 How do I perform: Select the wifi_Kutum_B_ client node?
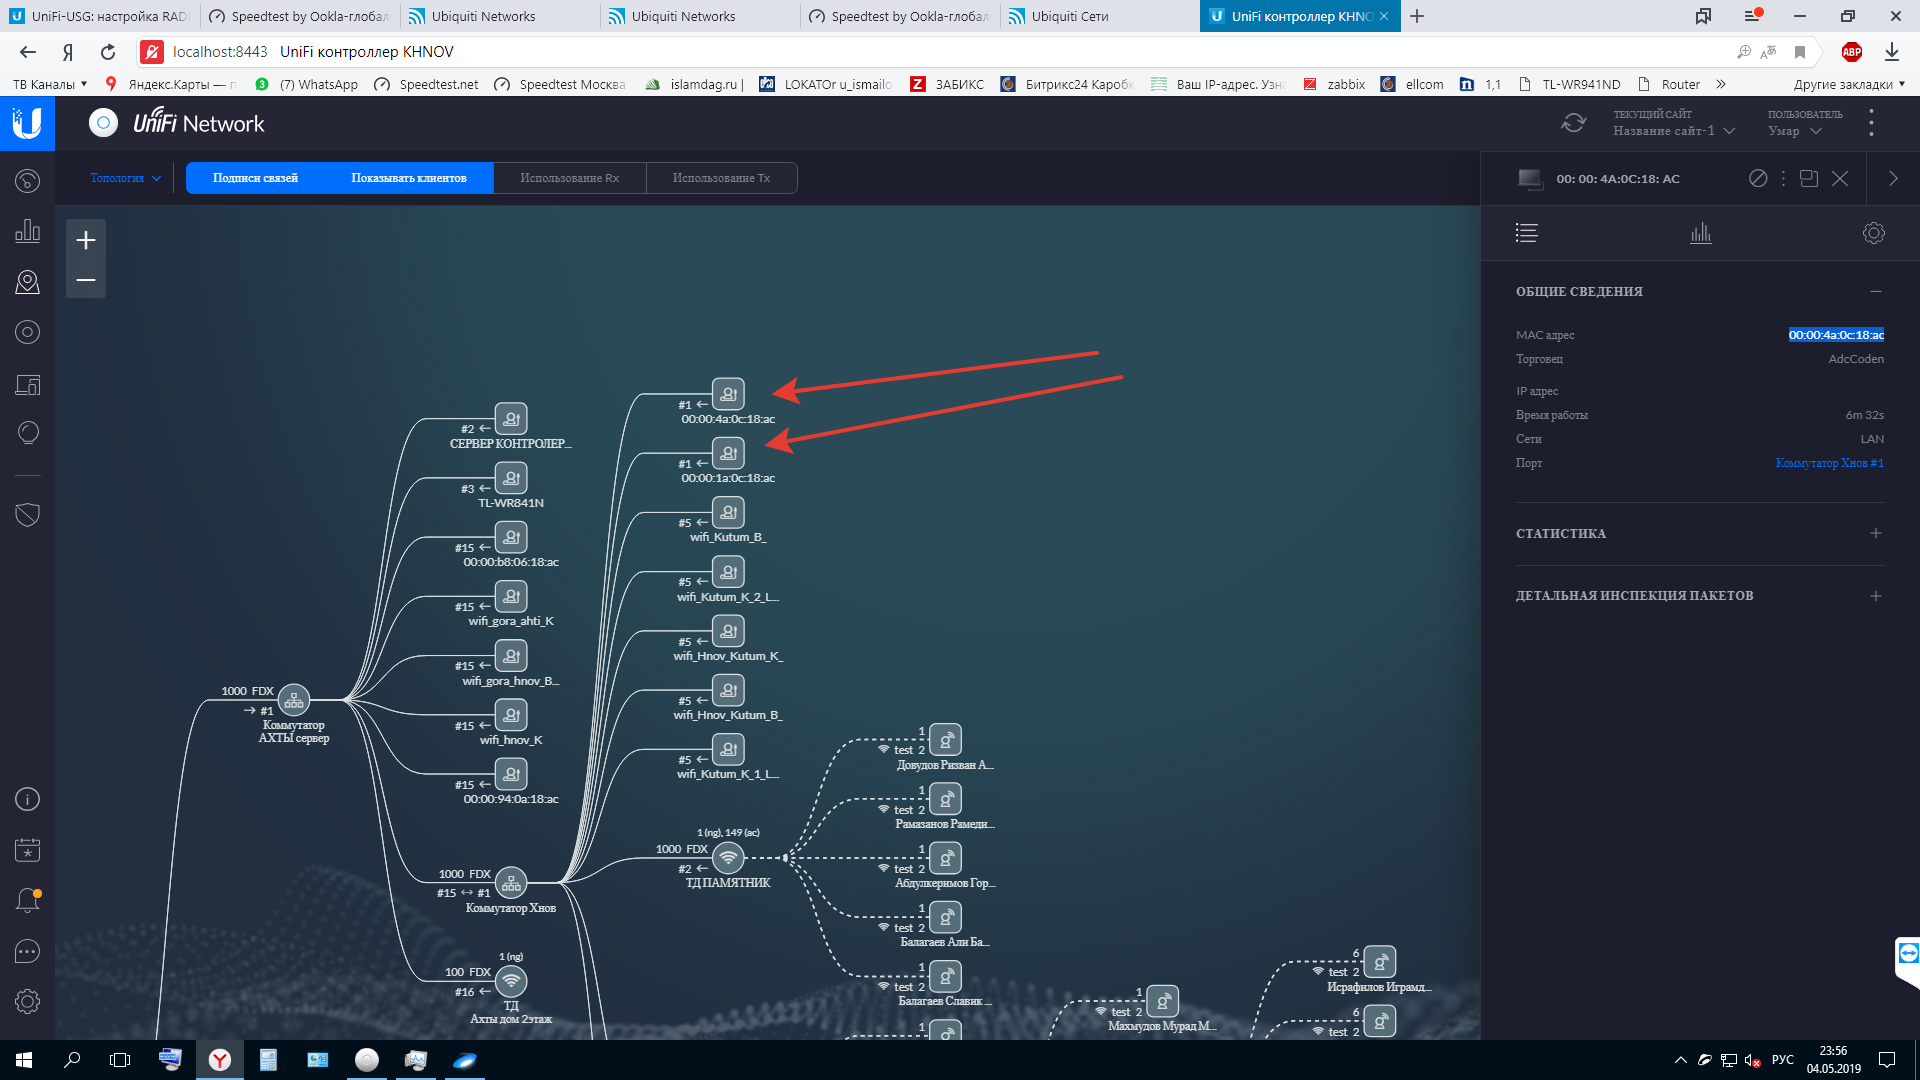[728, 512]
